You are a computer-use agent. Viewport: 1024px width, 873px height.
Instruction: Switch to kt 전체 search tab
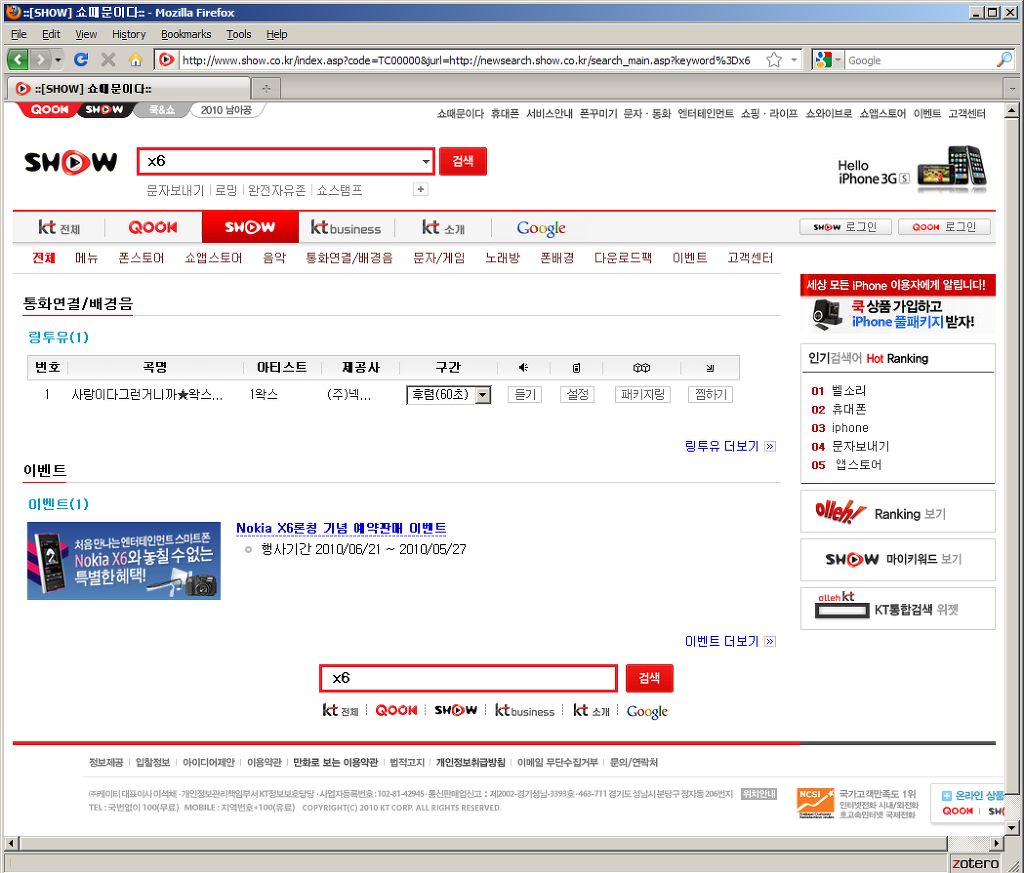click(x=59, y=228)
